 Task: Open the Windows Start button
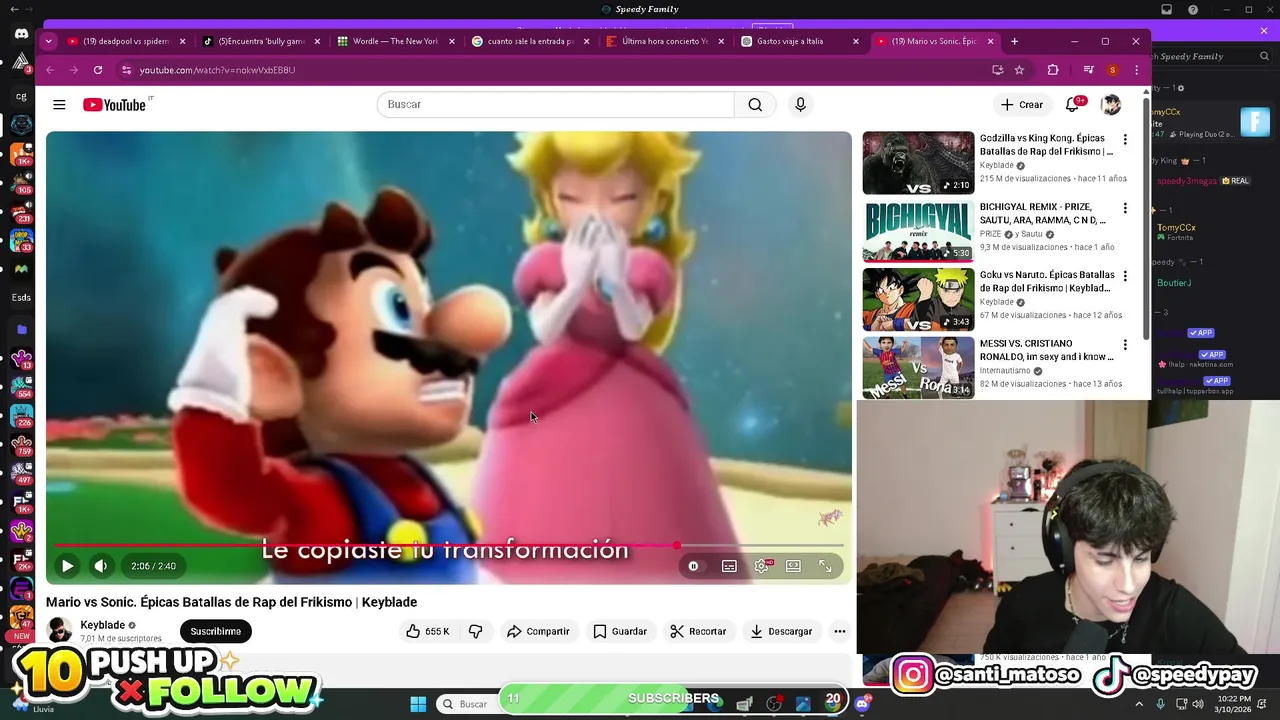pos(418,704)
